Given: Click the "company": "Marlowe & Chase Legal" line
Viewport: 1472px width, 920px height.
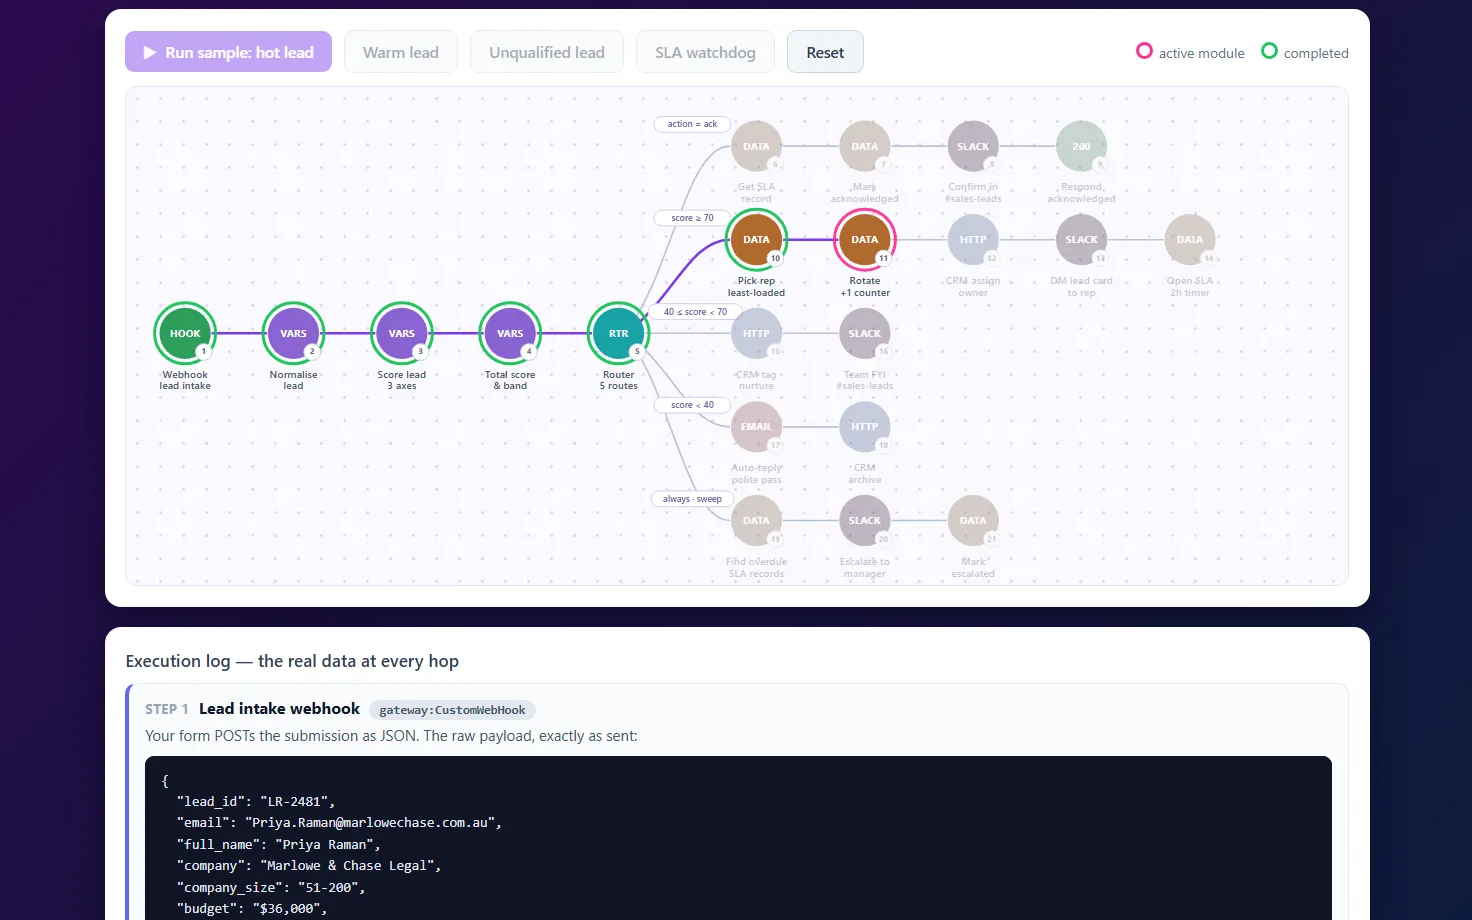Looking at the screenshot, I should point(309,866).
